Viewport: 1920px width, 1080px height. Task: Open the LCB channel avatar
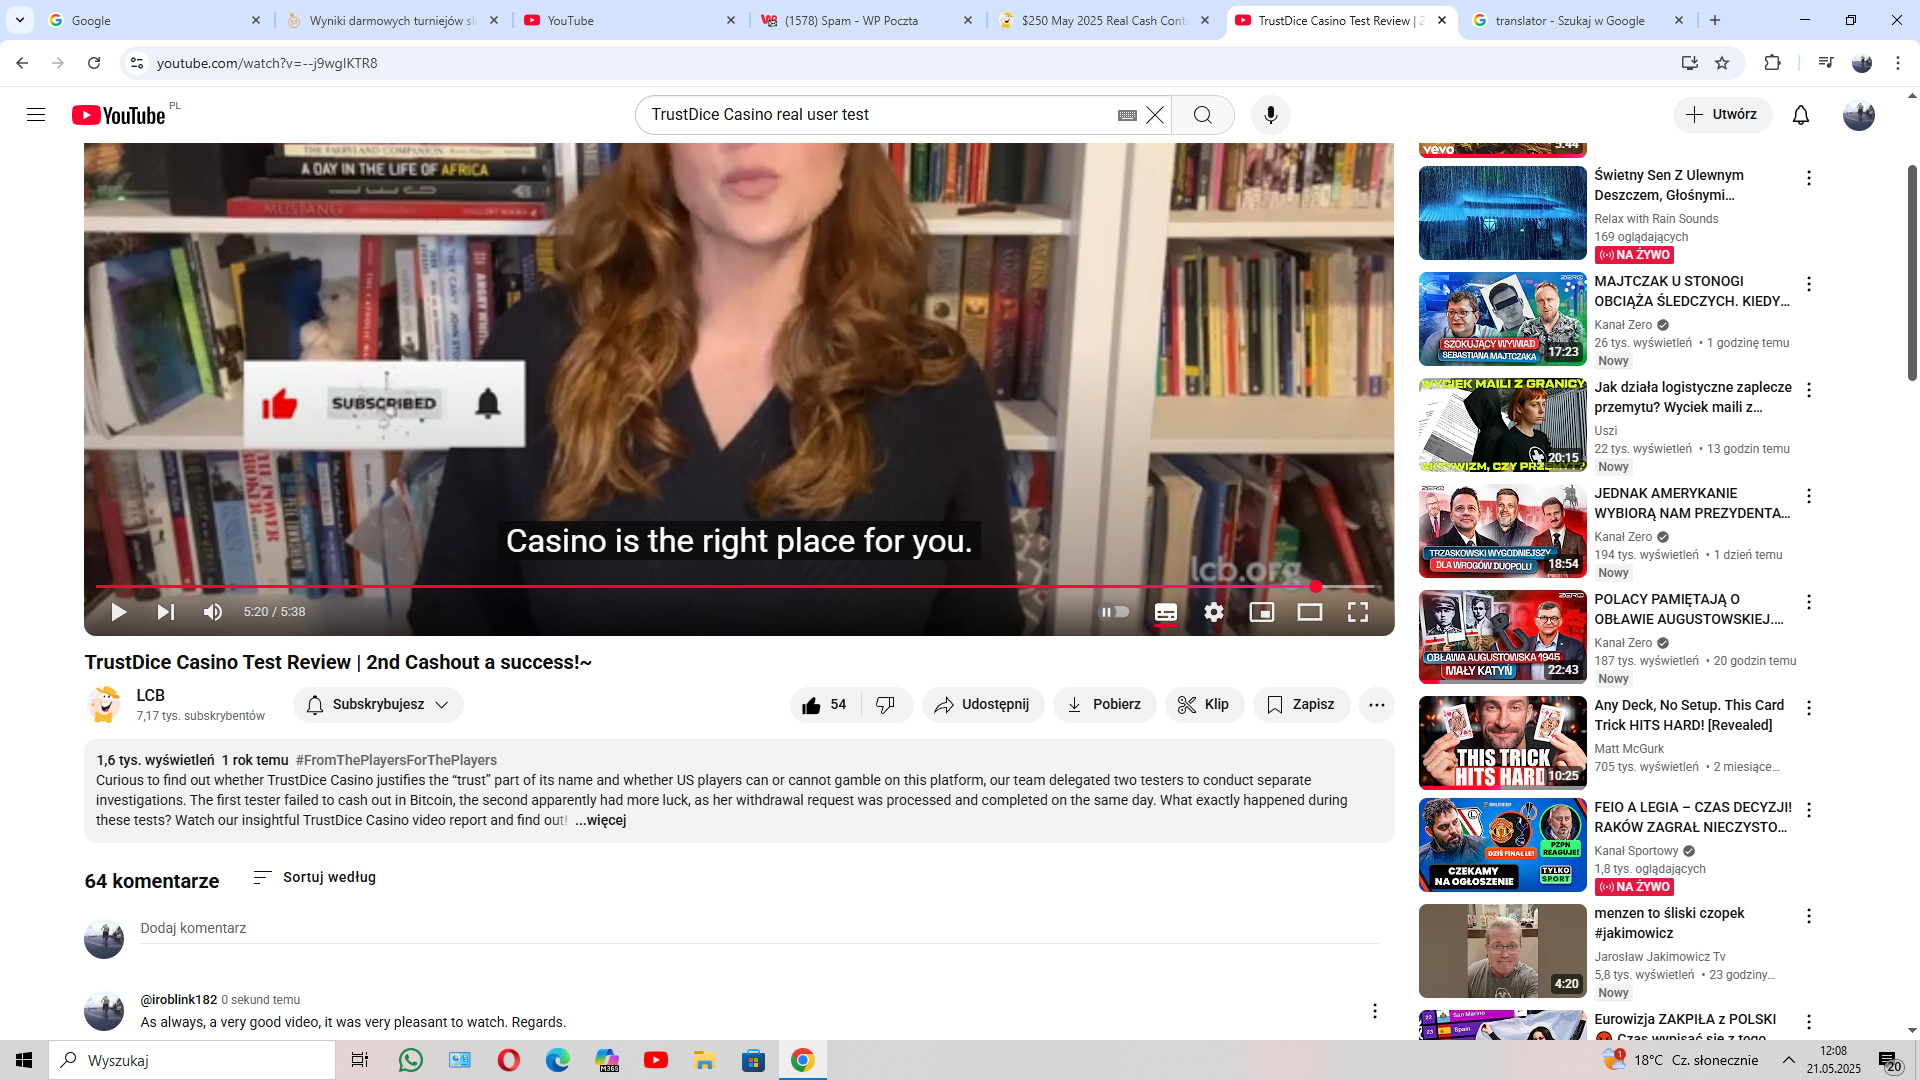104,705
